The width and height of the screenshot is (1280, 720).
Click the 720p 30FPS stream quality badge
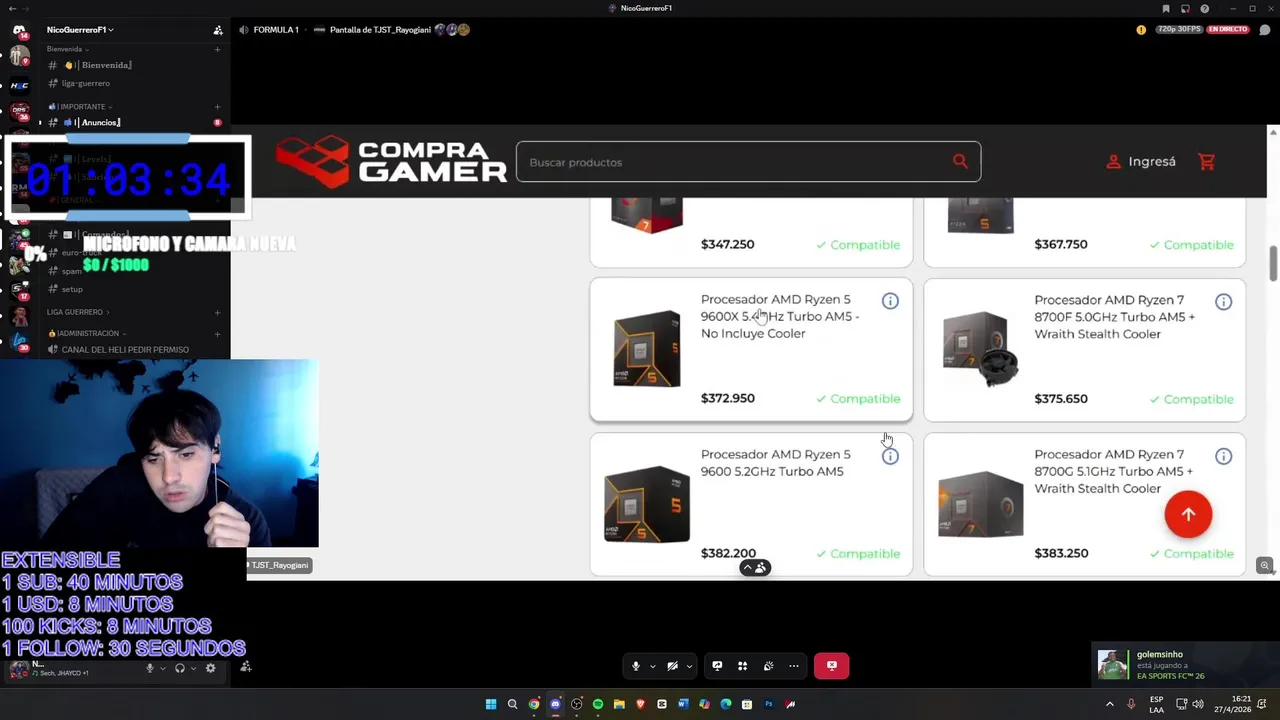click(1178, 29)
